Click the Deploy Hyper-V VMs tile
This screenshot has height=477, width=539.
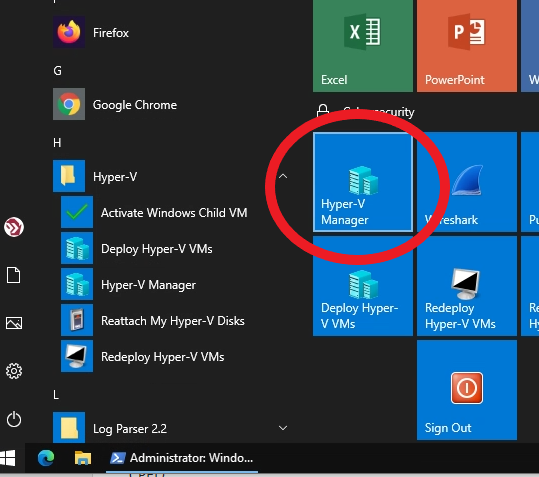coord(363,286)
